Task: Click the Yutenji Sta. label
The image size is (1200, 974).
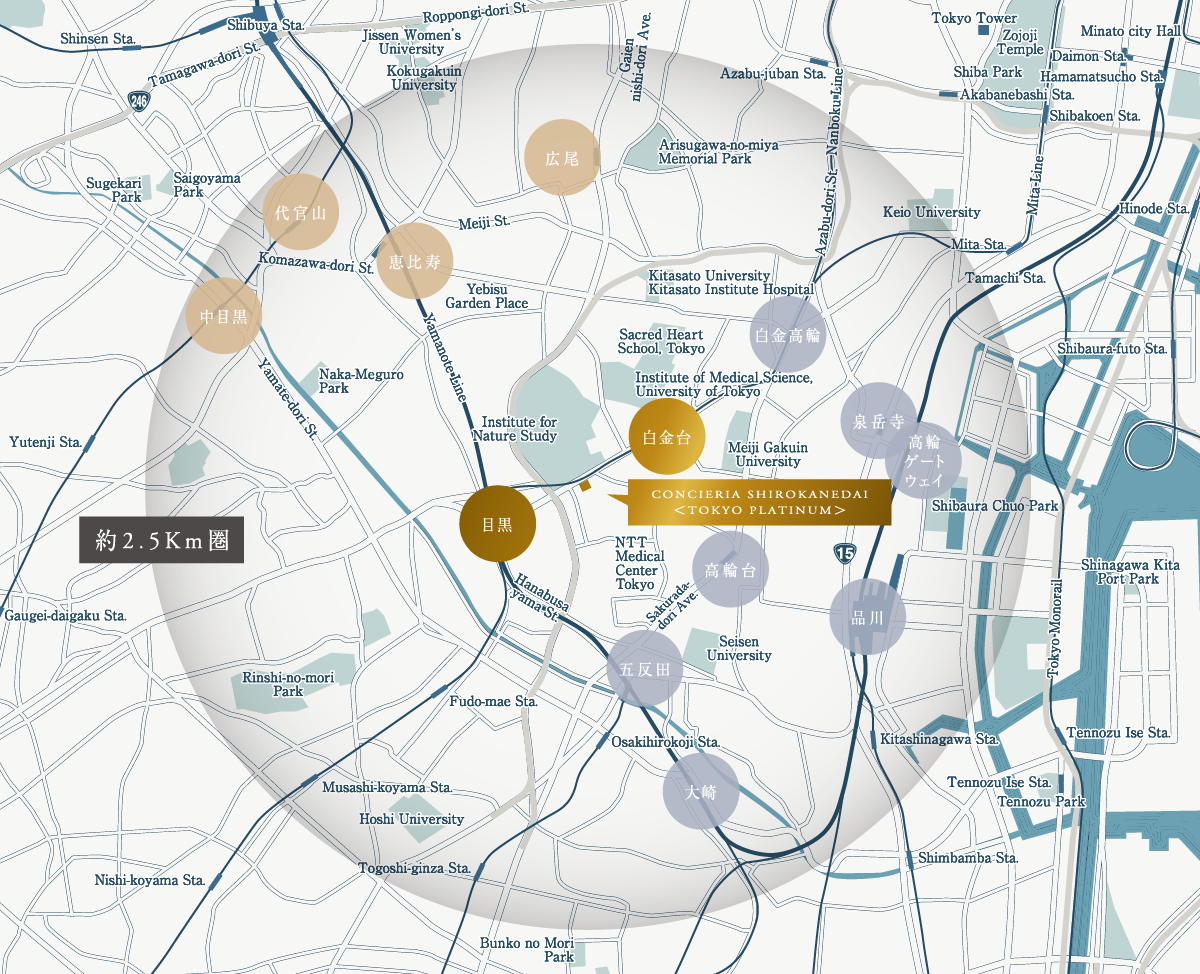Action: (x=45, y=441)
